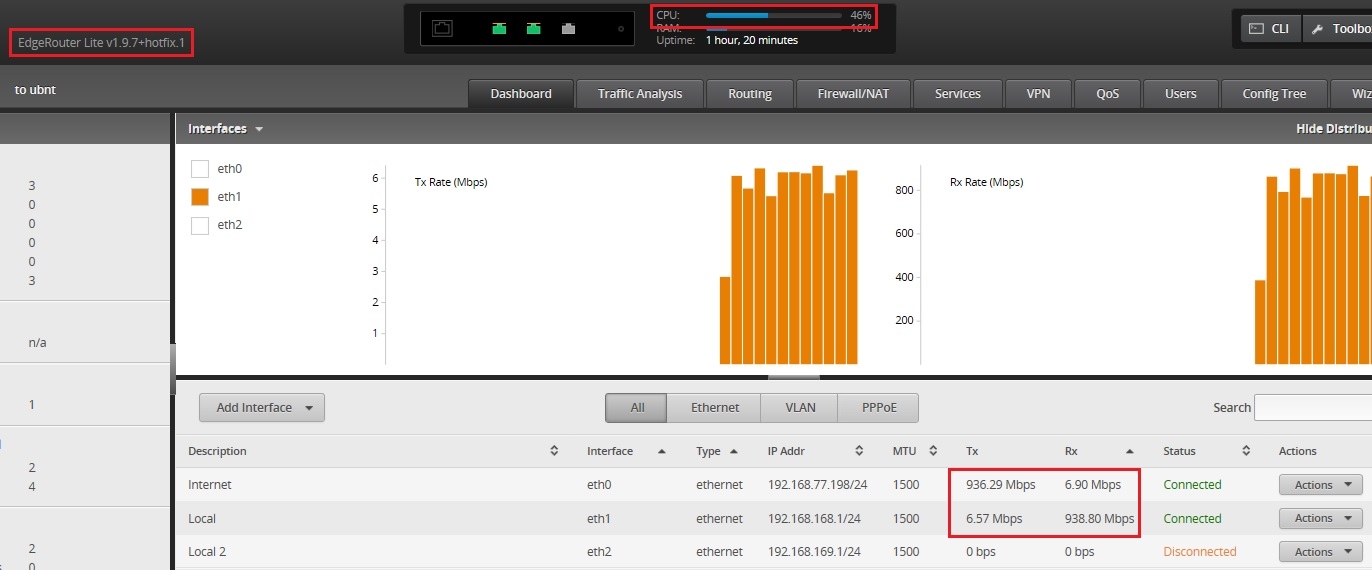Image resolution: width=1372 pixels, height=570 pixels.
Task: Click the grey disconnected port icon
Action: [x=568, y=28]
